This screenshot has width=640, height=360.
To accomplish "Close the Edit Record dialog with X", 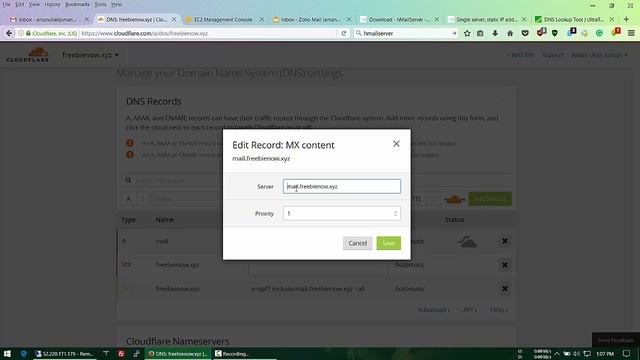I will pyautogui.click(x=396, y=144).
